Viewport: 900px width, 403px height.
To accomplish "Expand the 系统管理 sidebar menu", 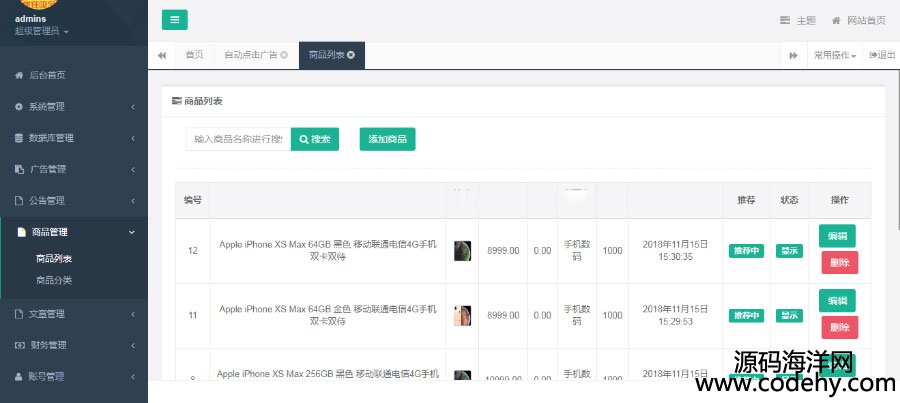I will (x=73, y=107).
